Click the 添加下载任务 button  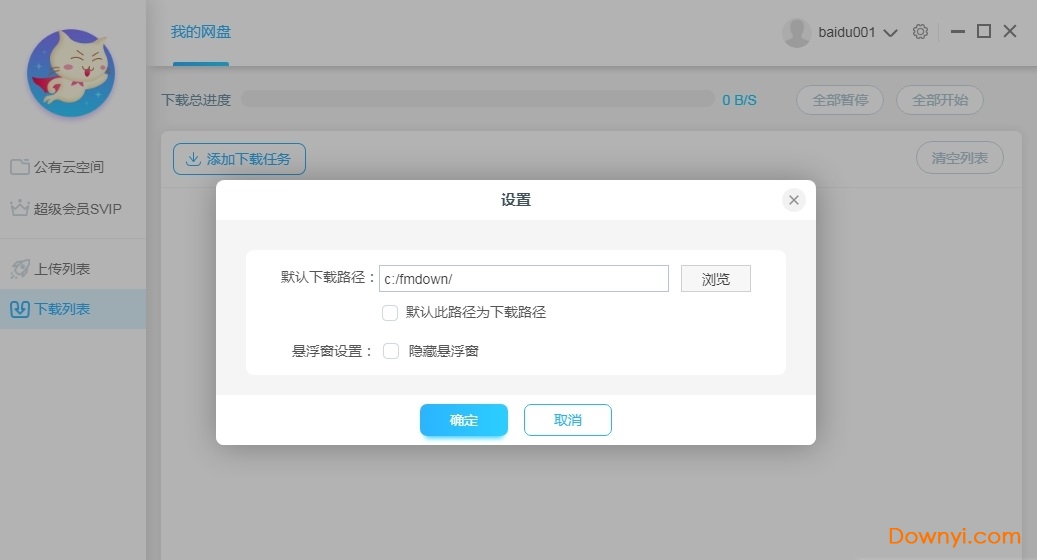(239, 159)
